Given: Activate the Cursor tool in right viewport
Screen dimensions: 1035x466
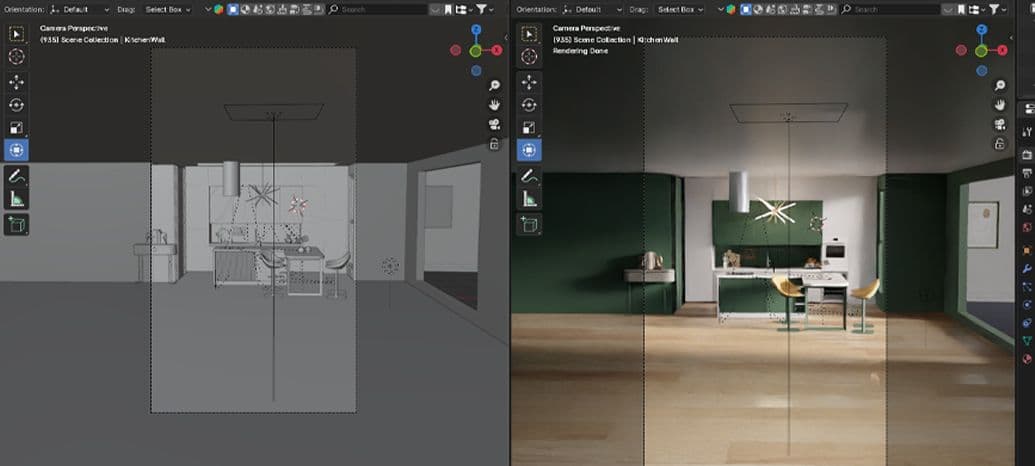Looking at the screenshot, I should tap(529, 57).
